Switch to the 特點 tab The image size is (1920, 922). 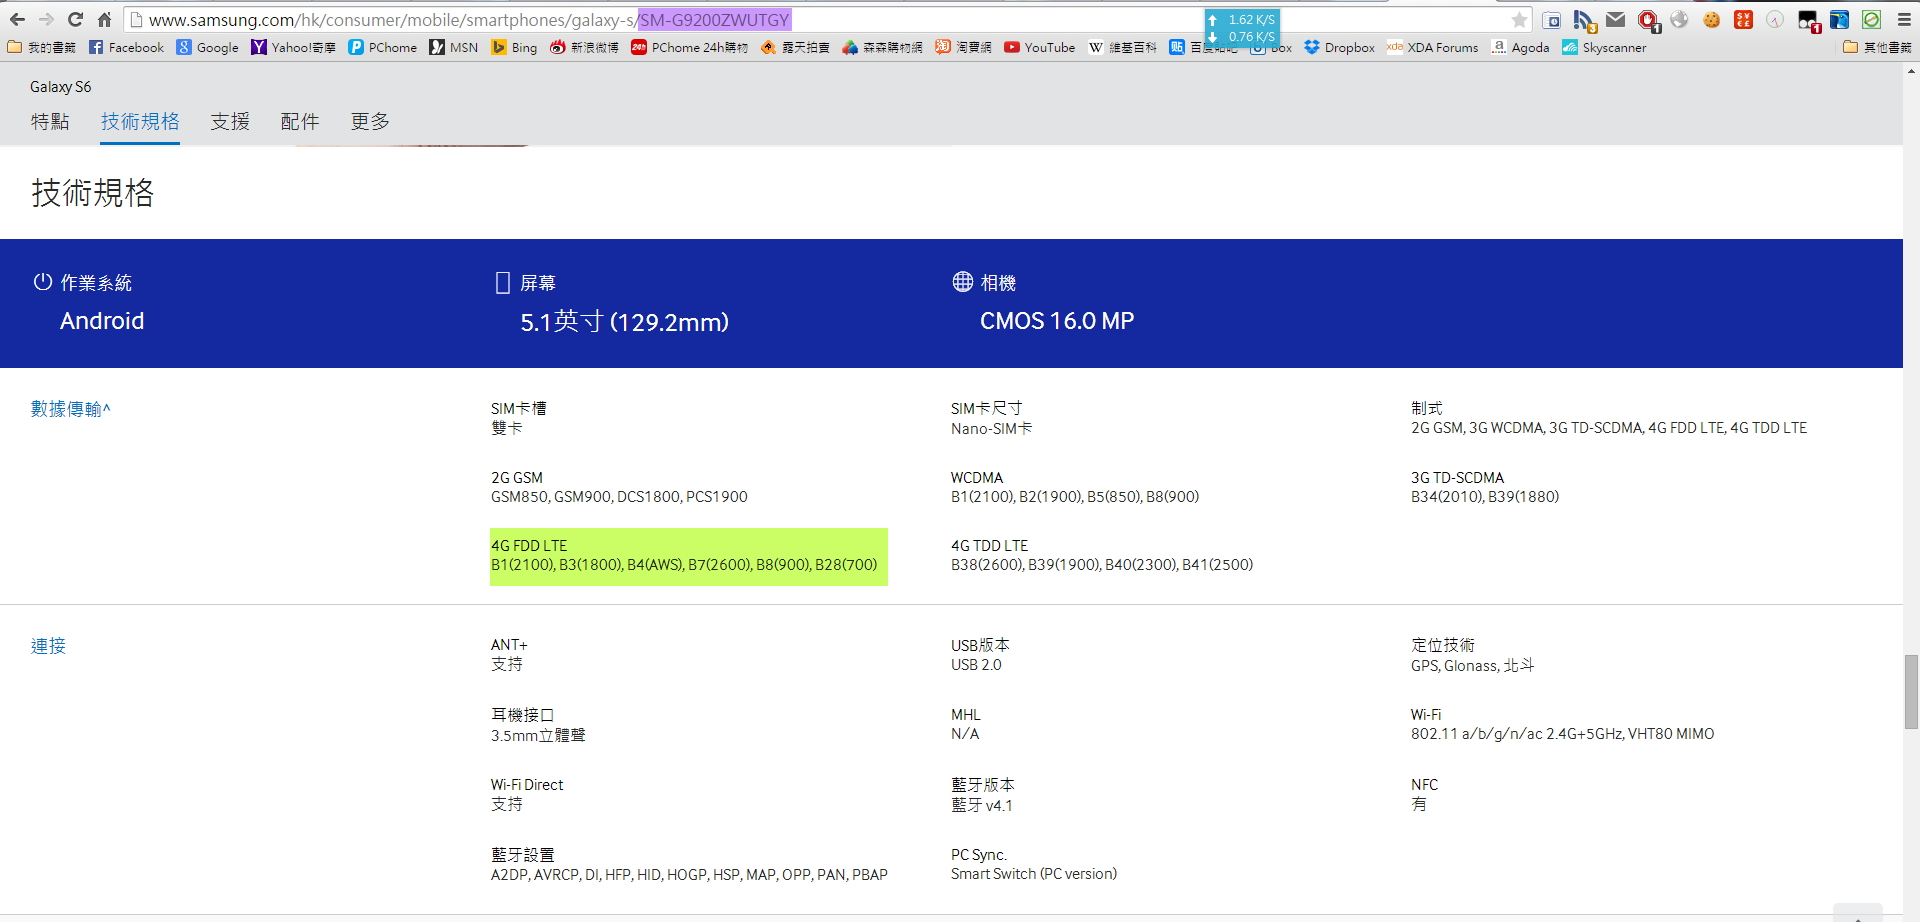[50, 121]
